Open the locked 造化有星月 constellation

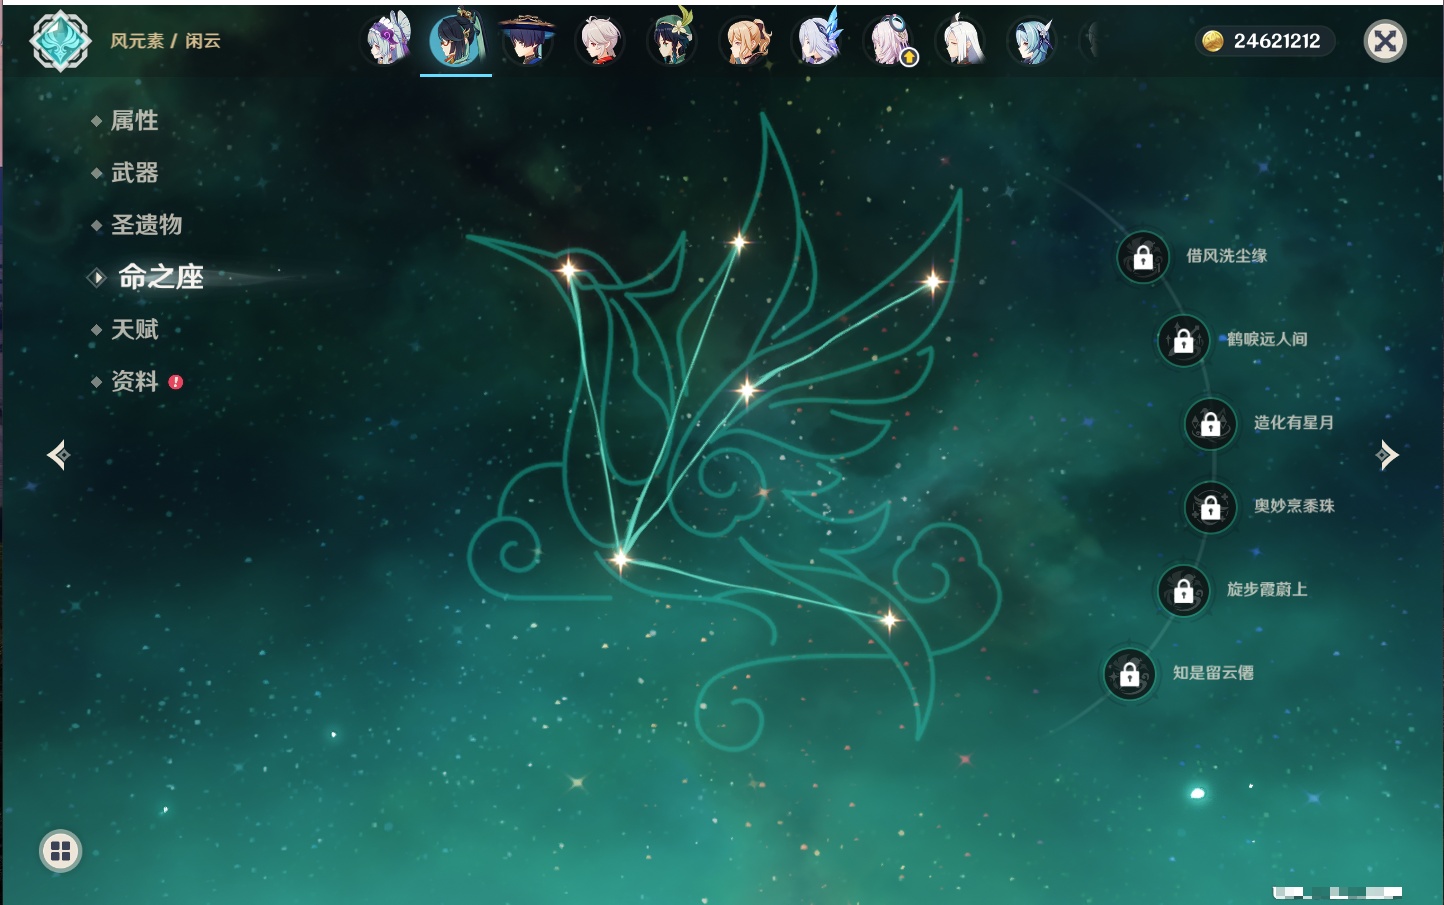tap(1210, 424)
